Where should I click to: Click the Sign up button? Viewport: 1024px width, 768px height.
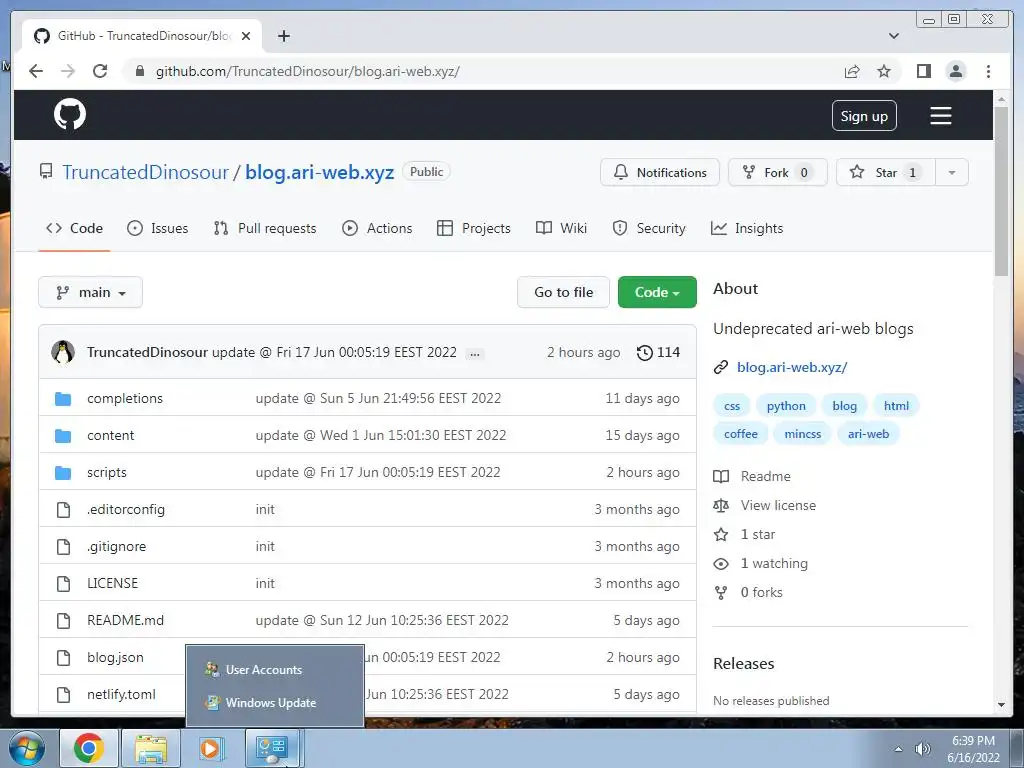[x=864, y=116]
